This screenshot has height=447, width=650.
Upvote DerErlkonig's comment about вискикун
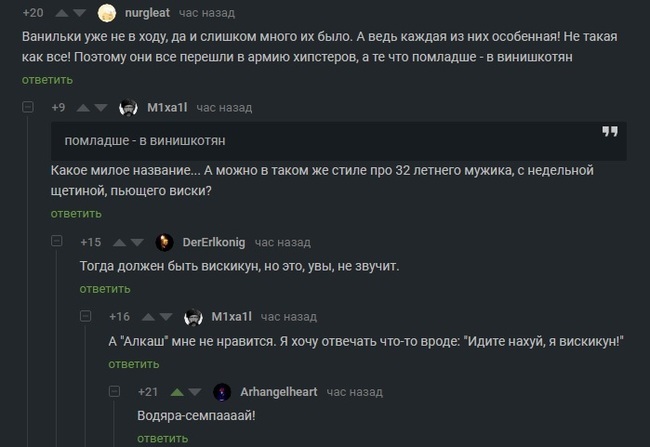118,243
